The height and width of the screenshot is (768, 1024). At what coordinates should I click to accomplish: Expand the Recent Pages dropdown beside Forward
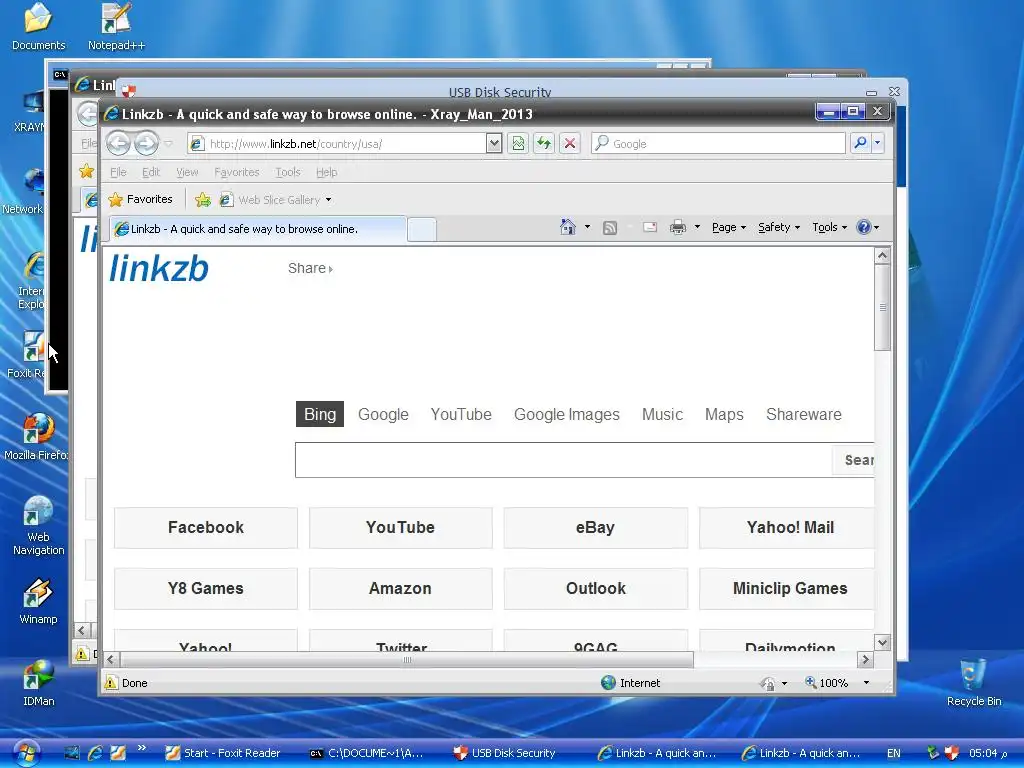pos(168,143)
